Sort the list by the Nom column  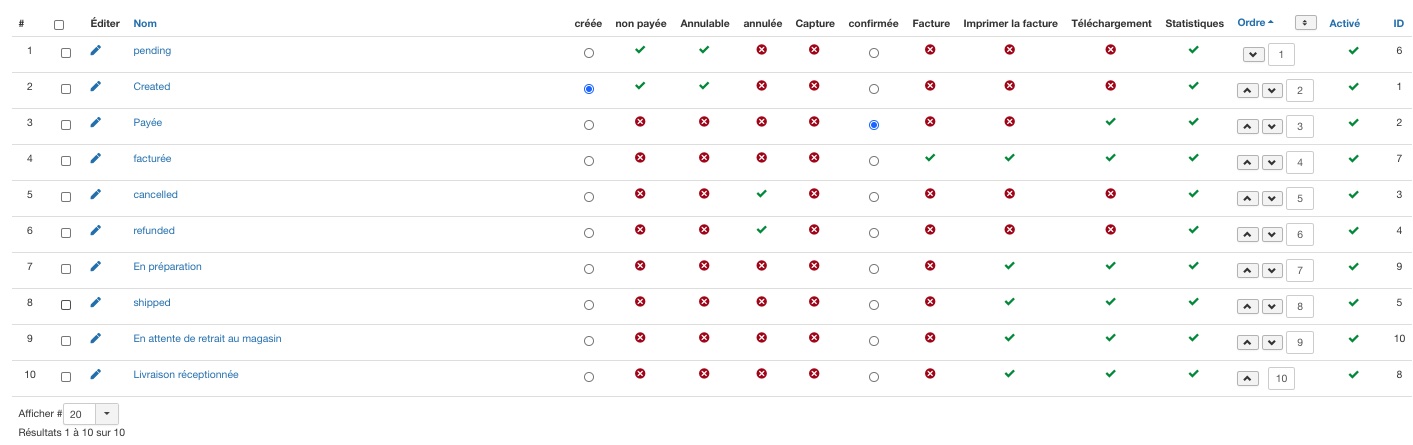145,23
